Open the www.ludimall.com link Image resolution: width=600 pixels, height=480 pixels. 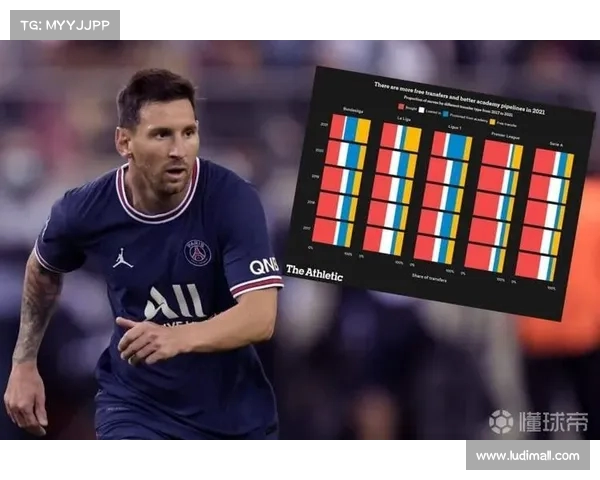(527, 455)
